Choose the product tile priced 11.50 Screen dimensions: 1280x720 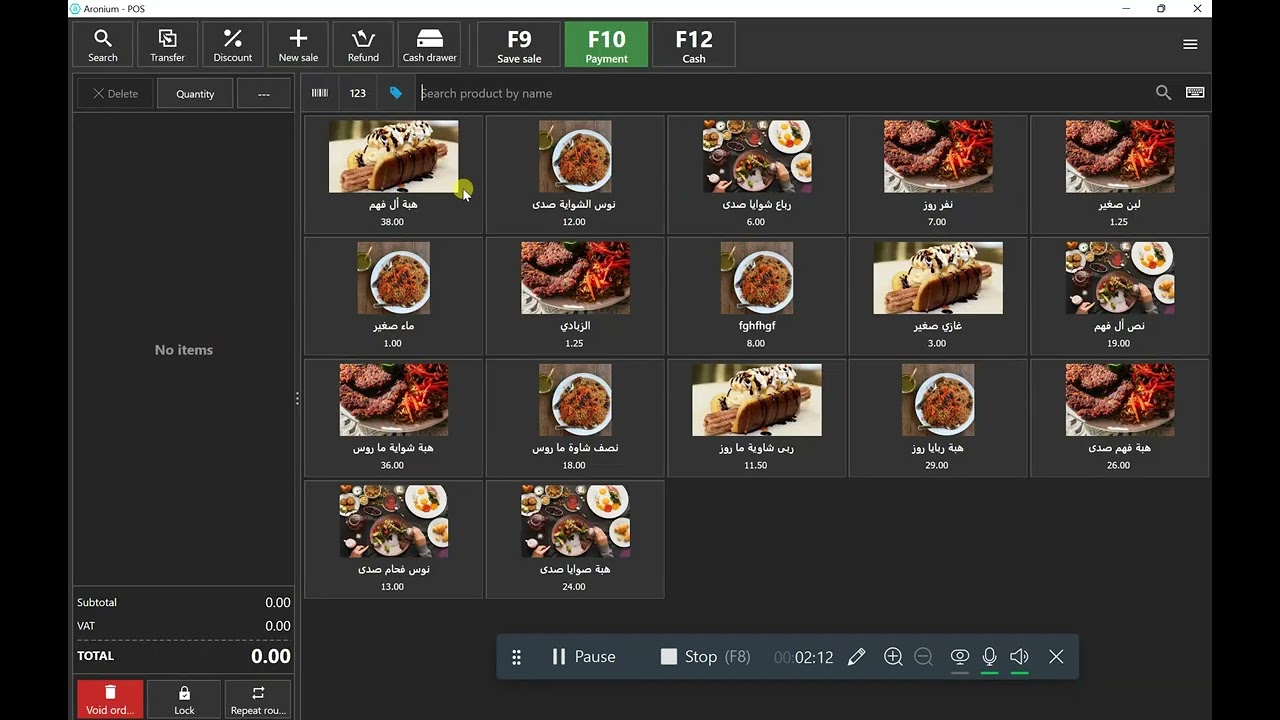pos(757,419)
